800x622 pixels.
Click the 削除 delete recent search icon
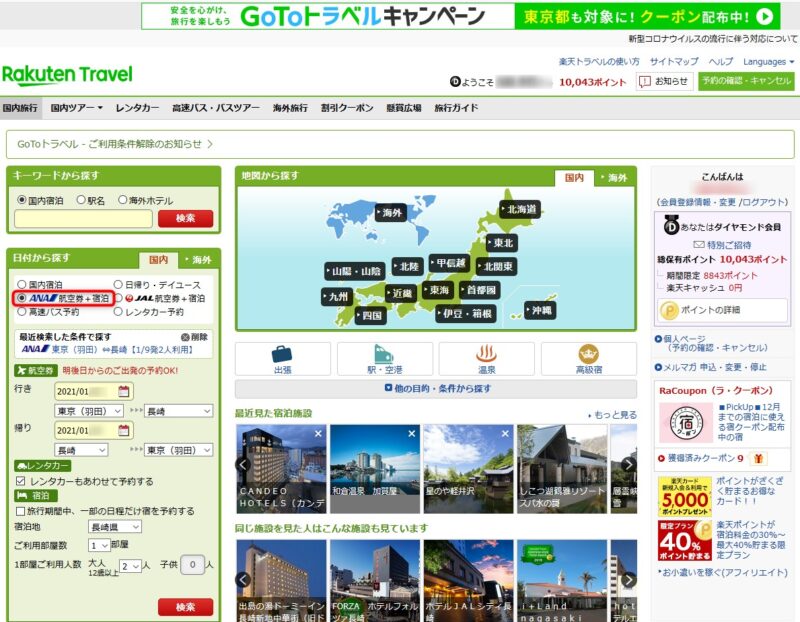(185, 337)
